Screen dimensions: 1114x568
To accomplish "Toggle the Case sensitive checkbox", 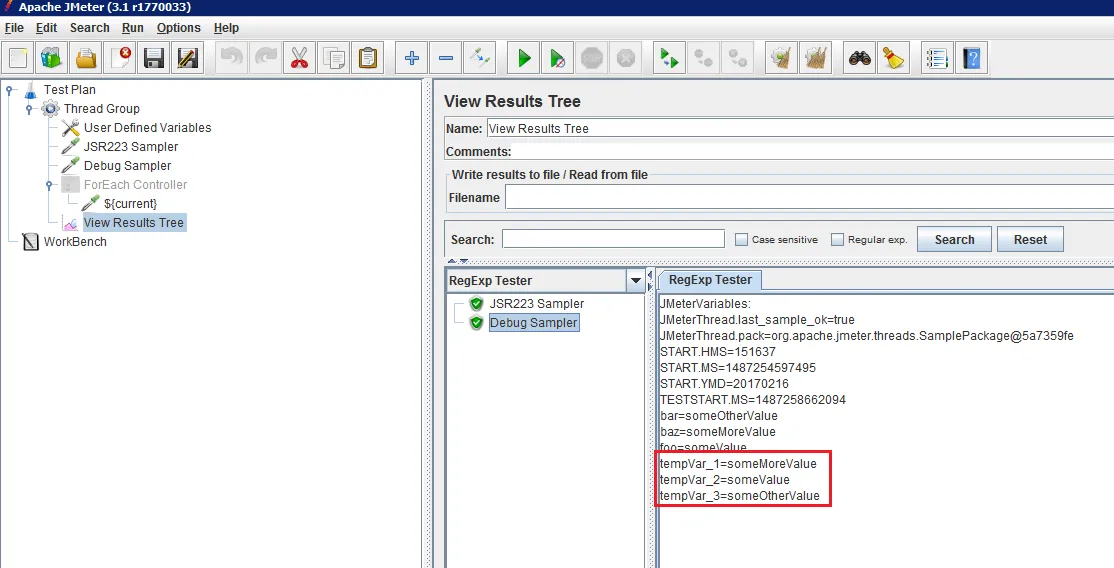I will [741, 240].
